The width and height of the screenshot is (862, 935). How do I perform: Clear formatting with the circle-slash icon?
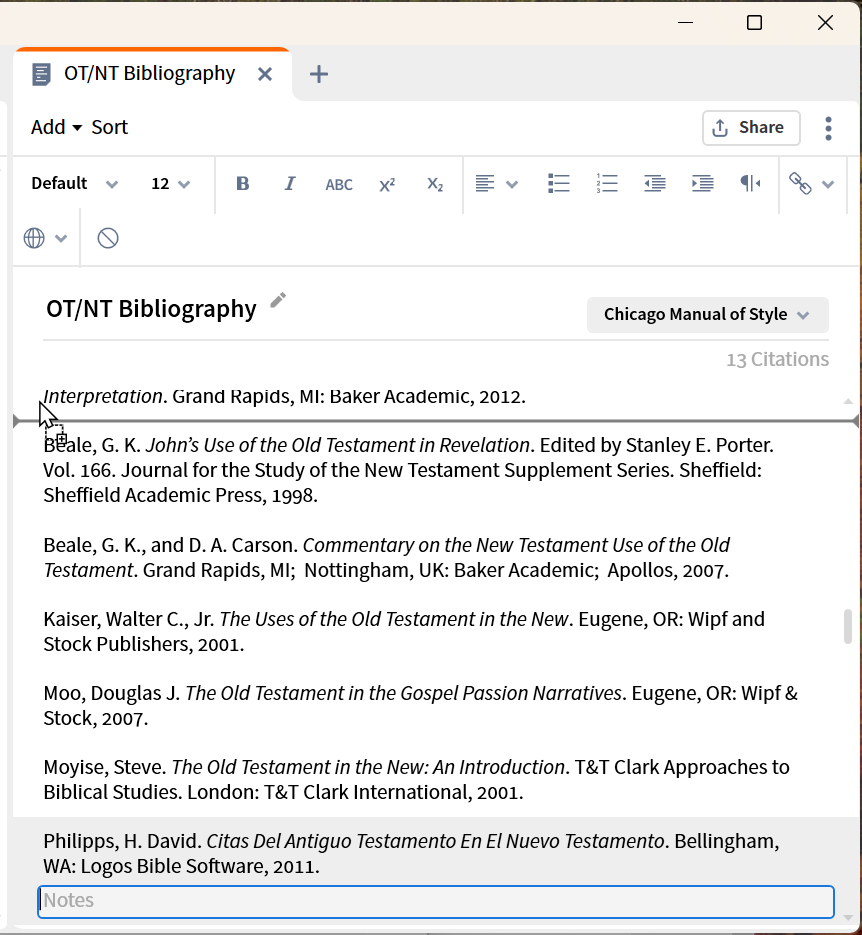point(108,238)
